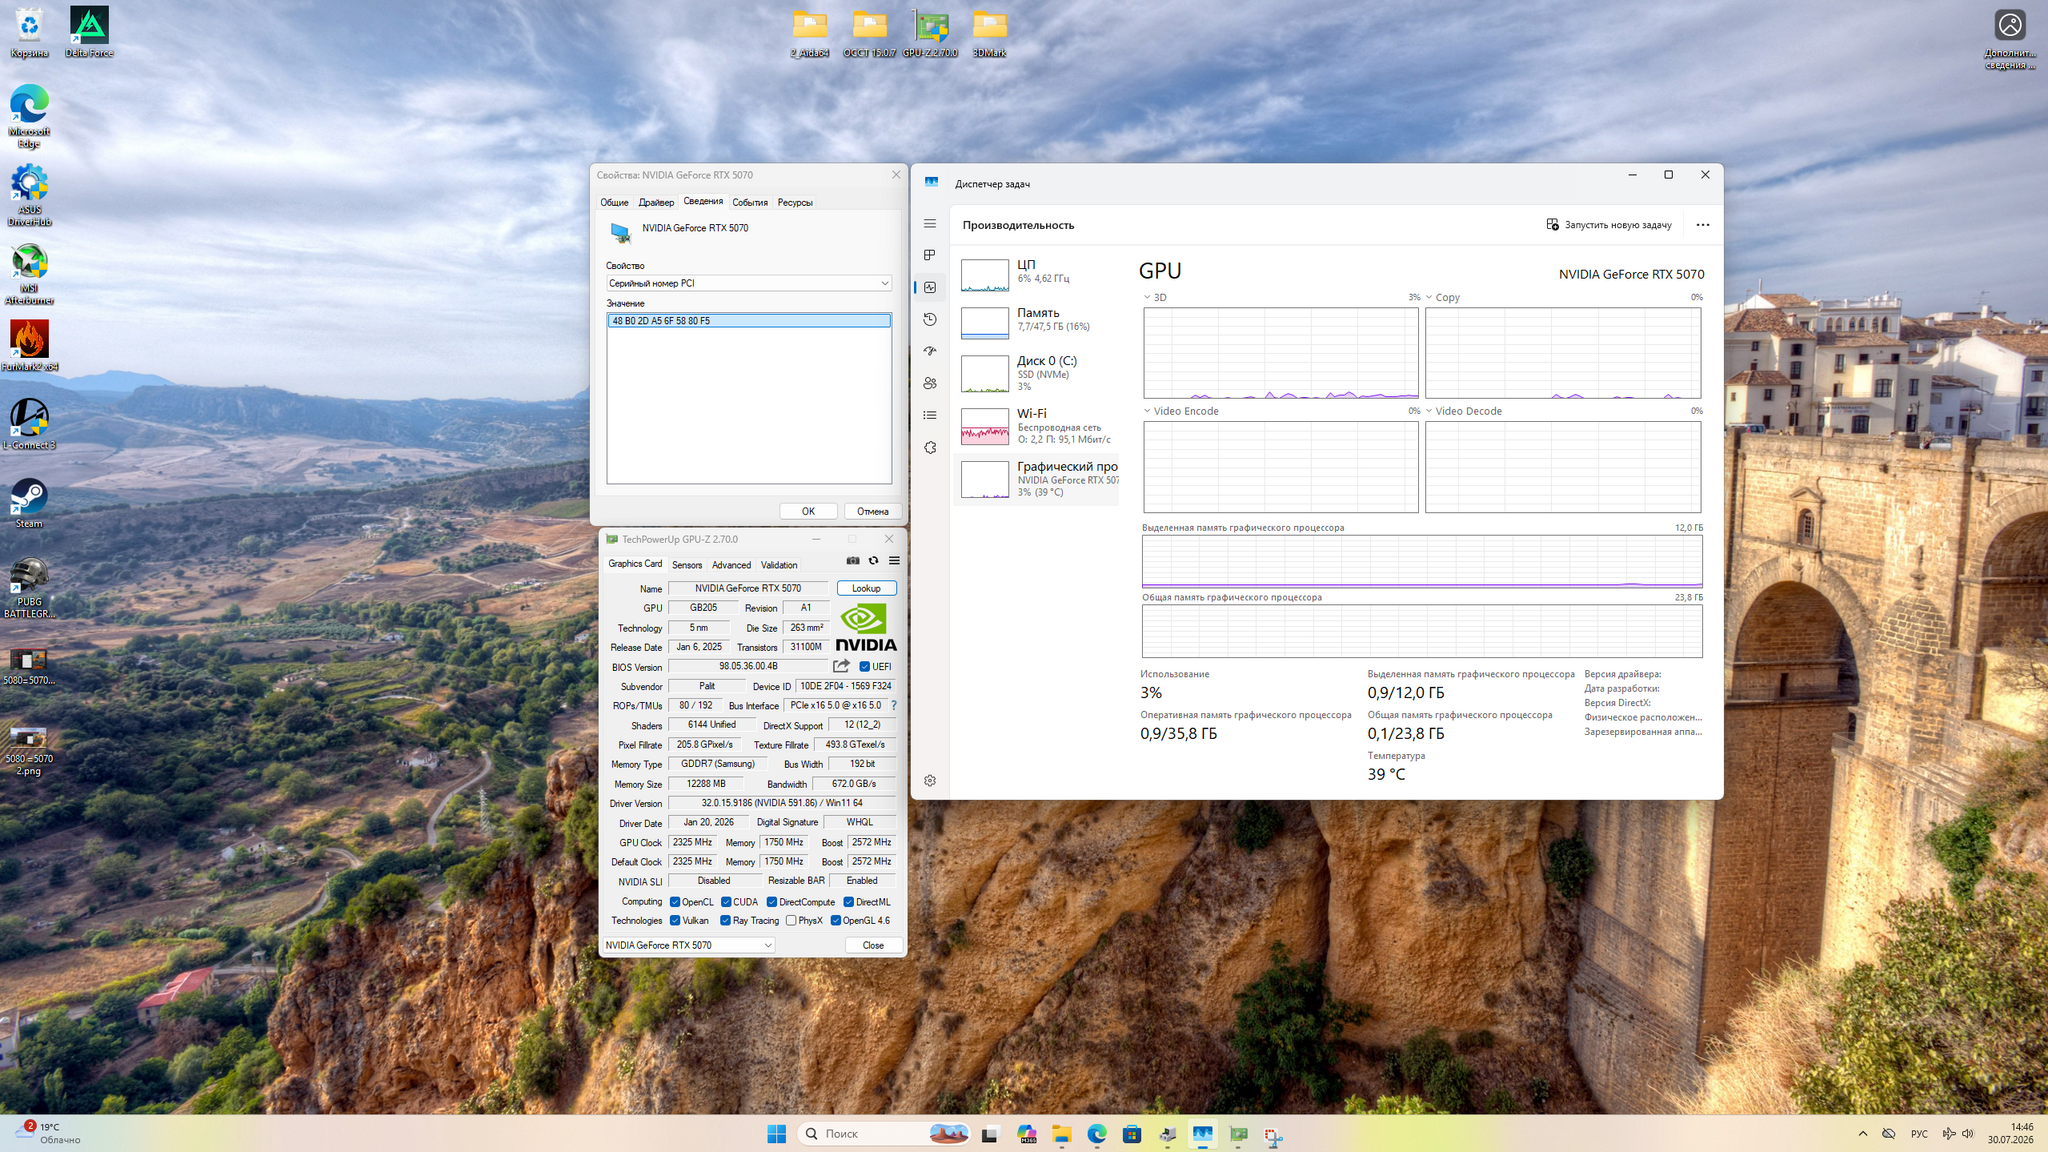
Task: Click the Lookup button in GPU-Z
Action: (x=866, y=588)
